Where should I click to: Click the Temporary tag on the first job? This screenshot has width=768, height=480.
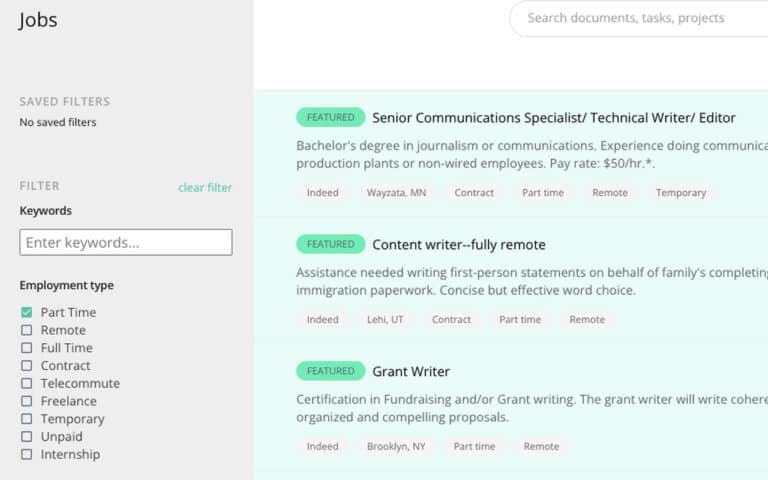pyautogui.click(x=680, y=193)
